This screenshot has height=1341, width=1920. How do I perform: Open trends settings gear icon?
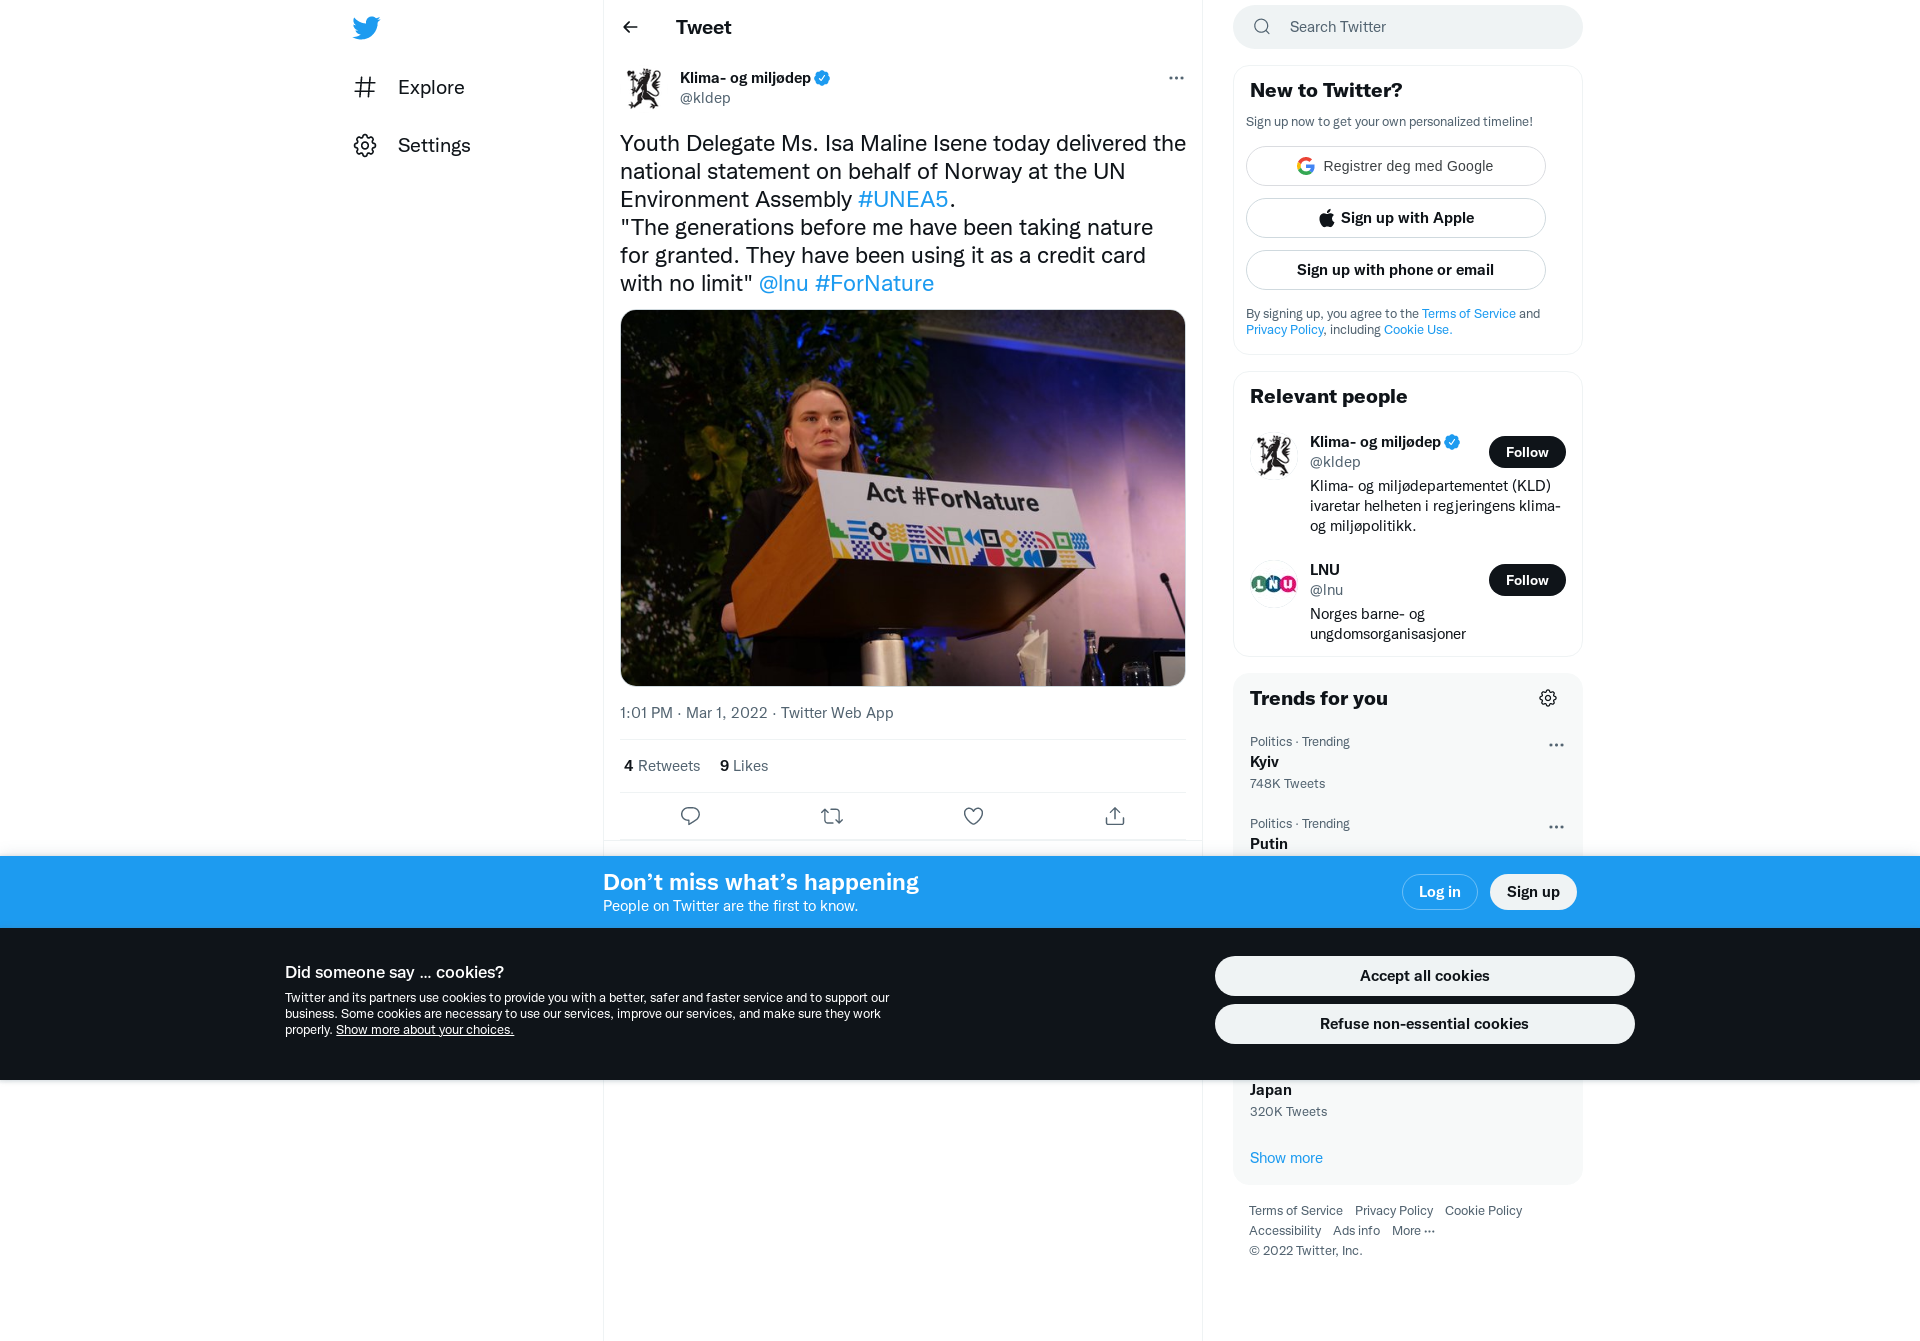click(x=1548, y=698)
